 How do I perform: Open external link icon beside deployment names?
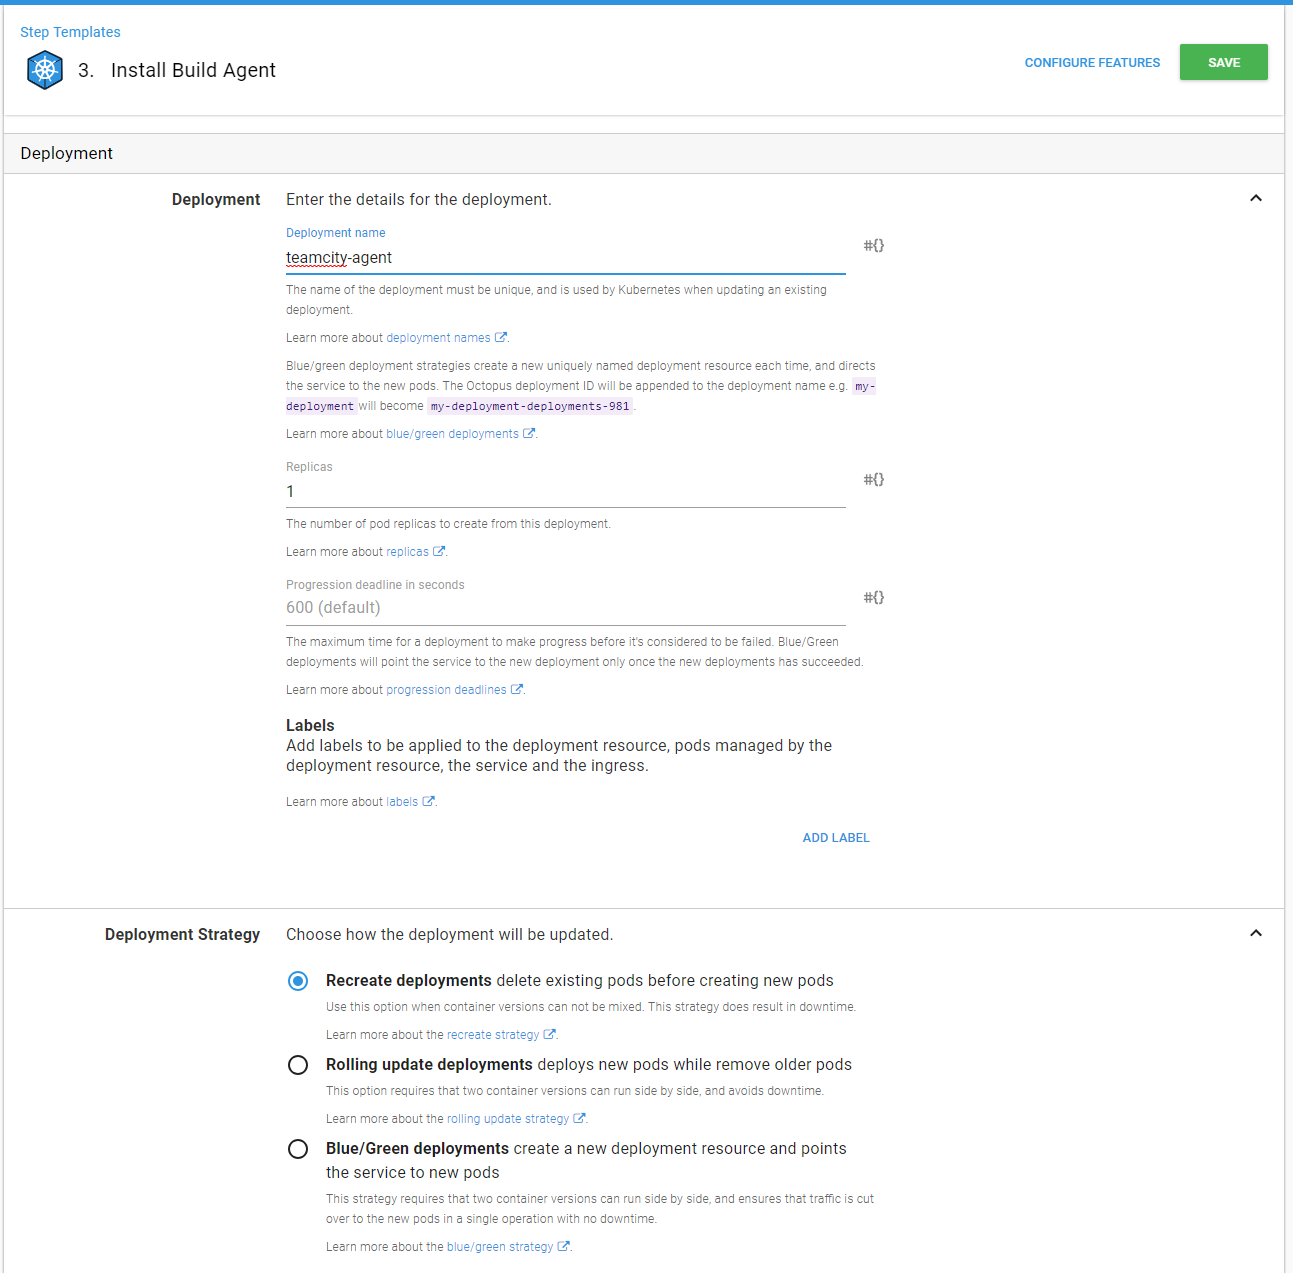click(501, 338)
